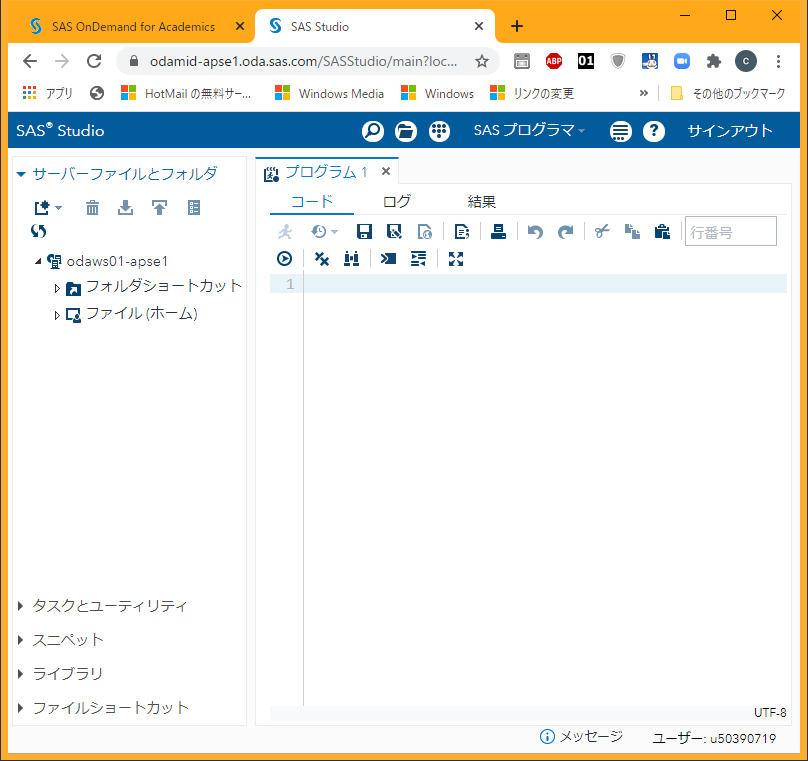The height and width of the screenshot is (761, 808).
Task: Refresh the server files tree
Action: click(39, 231)
